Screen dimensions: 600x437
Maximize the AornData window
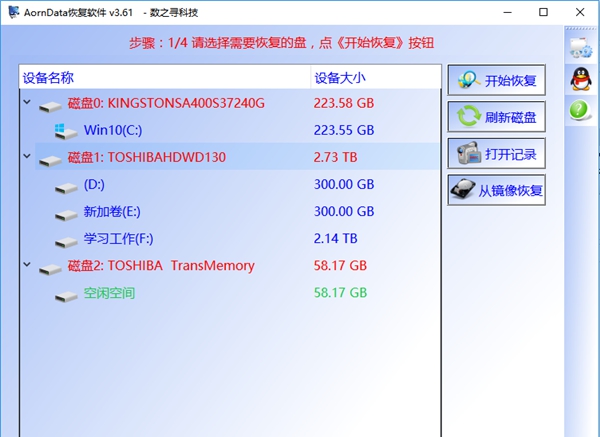pyautogui.click(x=543, y=12)
